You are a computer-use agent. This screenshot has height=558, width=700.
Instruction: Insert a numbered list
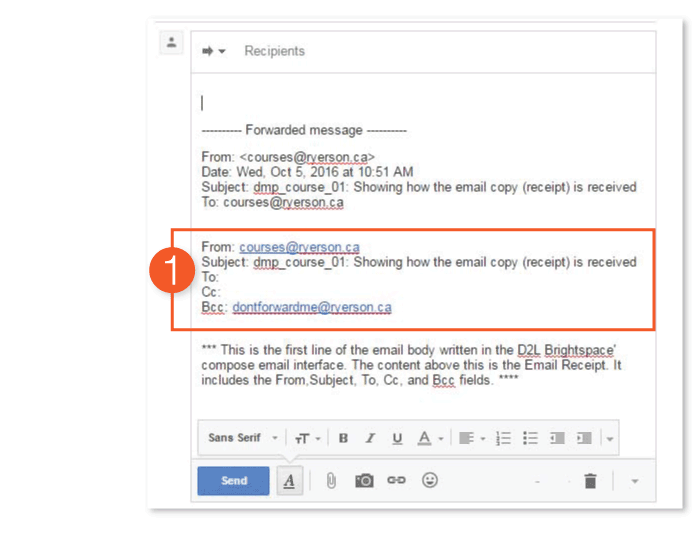click(x=503, y=438)
